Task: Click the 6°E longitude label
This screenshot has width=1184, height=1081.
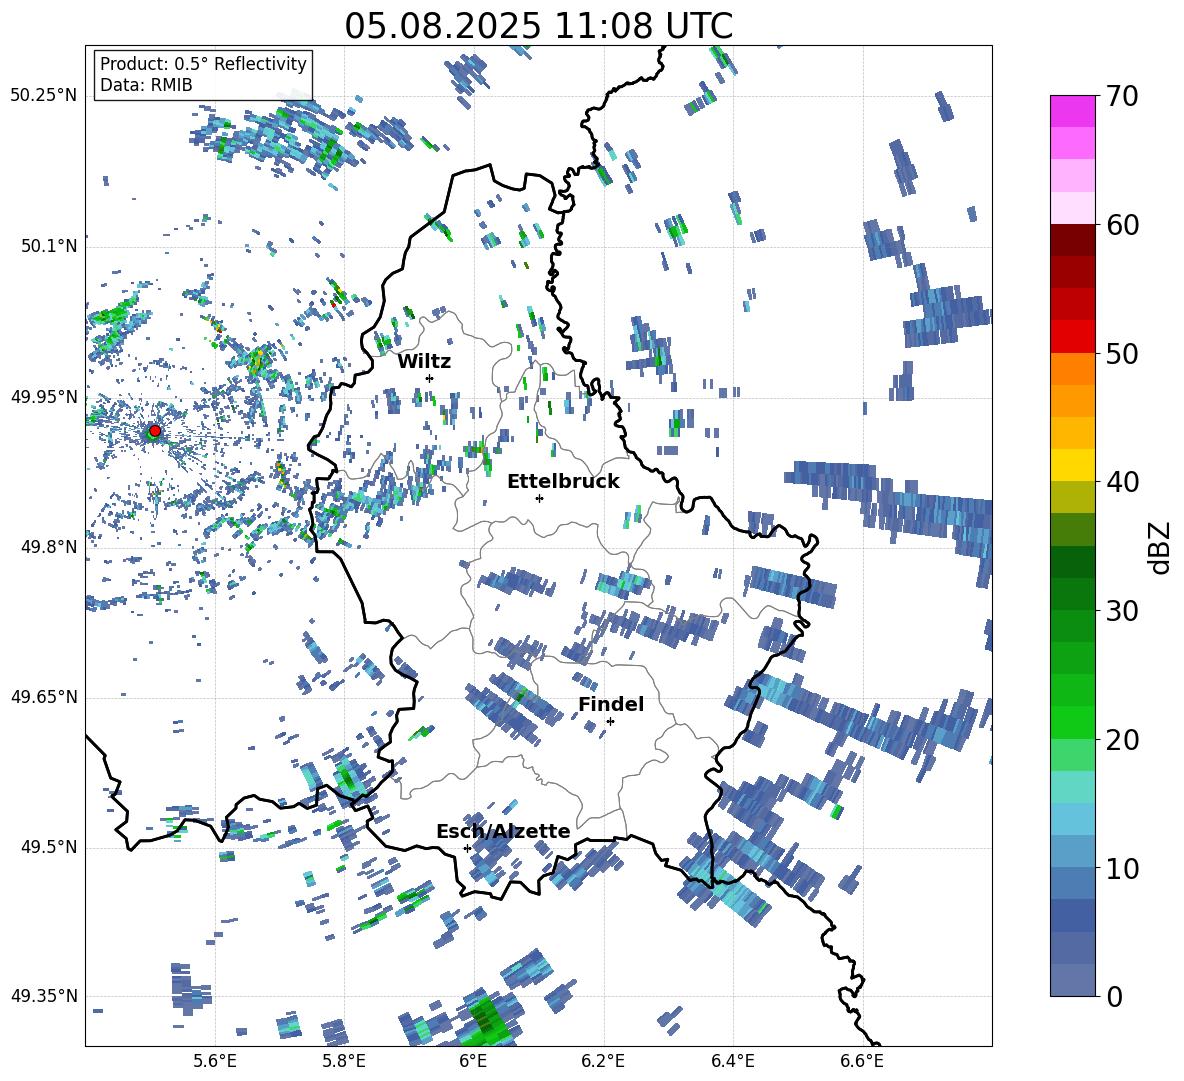Action: pyautogui.click(x=473, y=1061)
